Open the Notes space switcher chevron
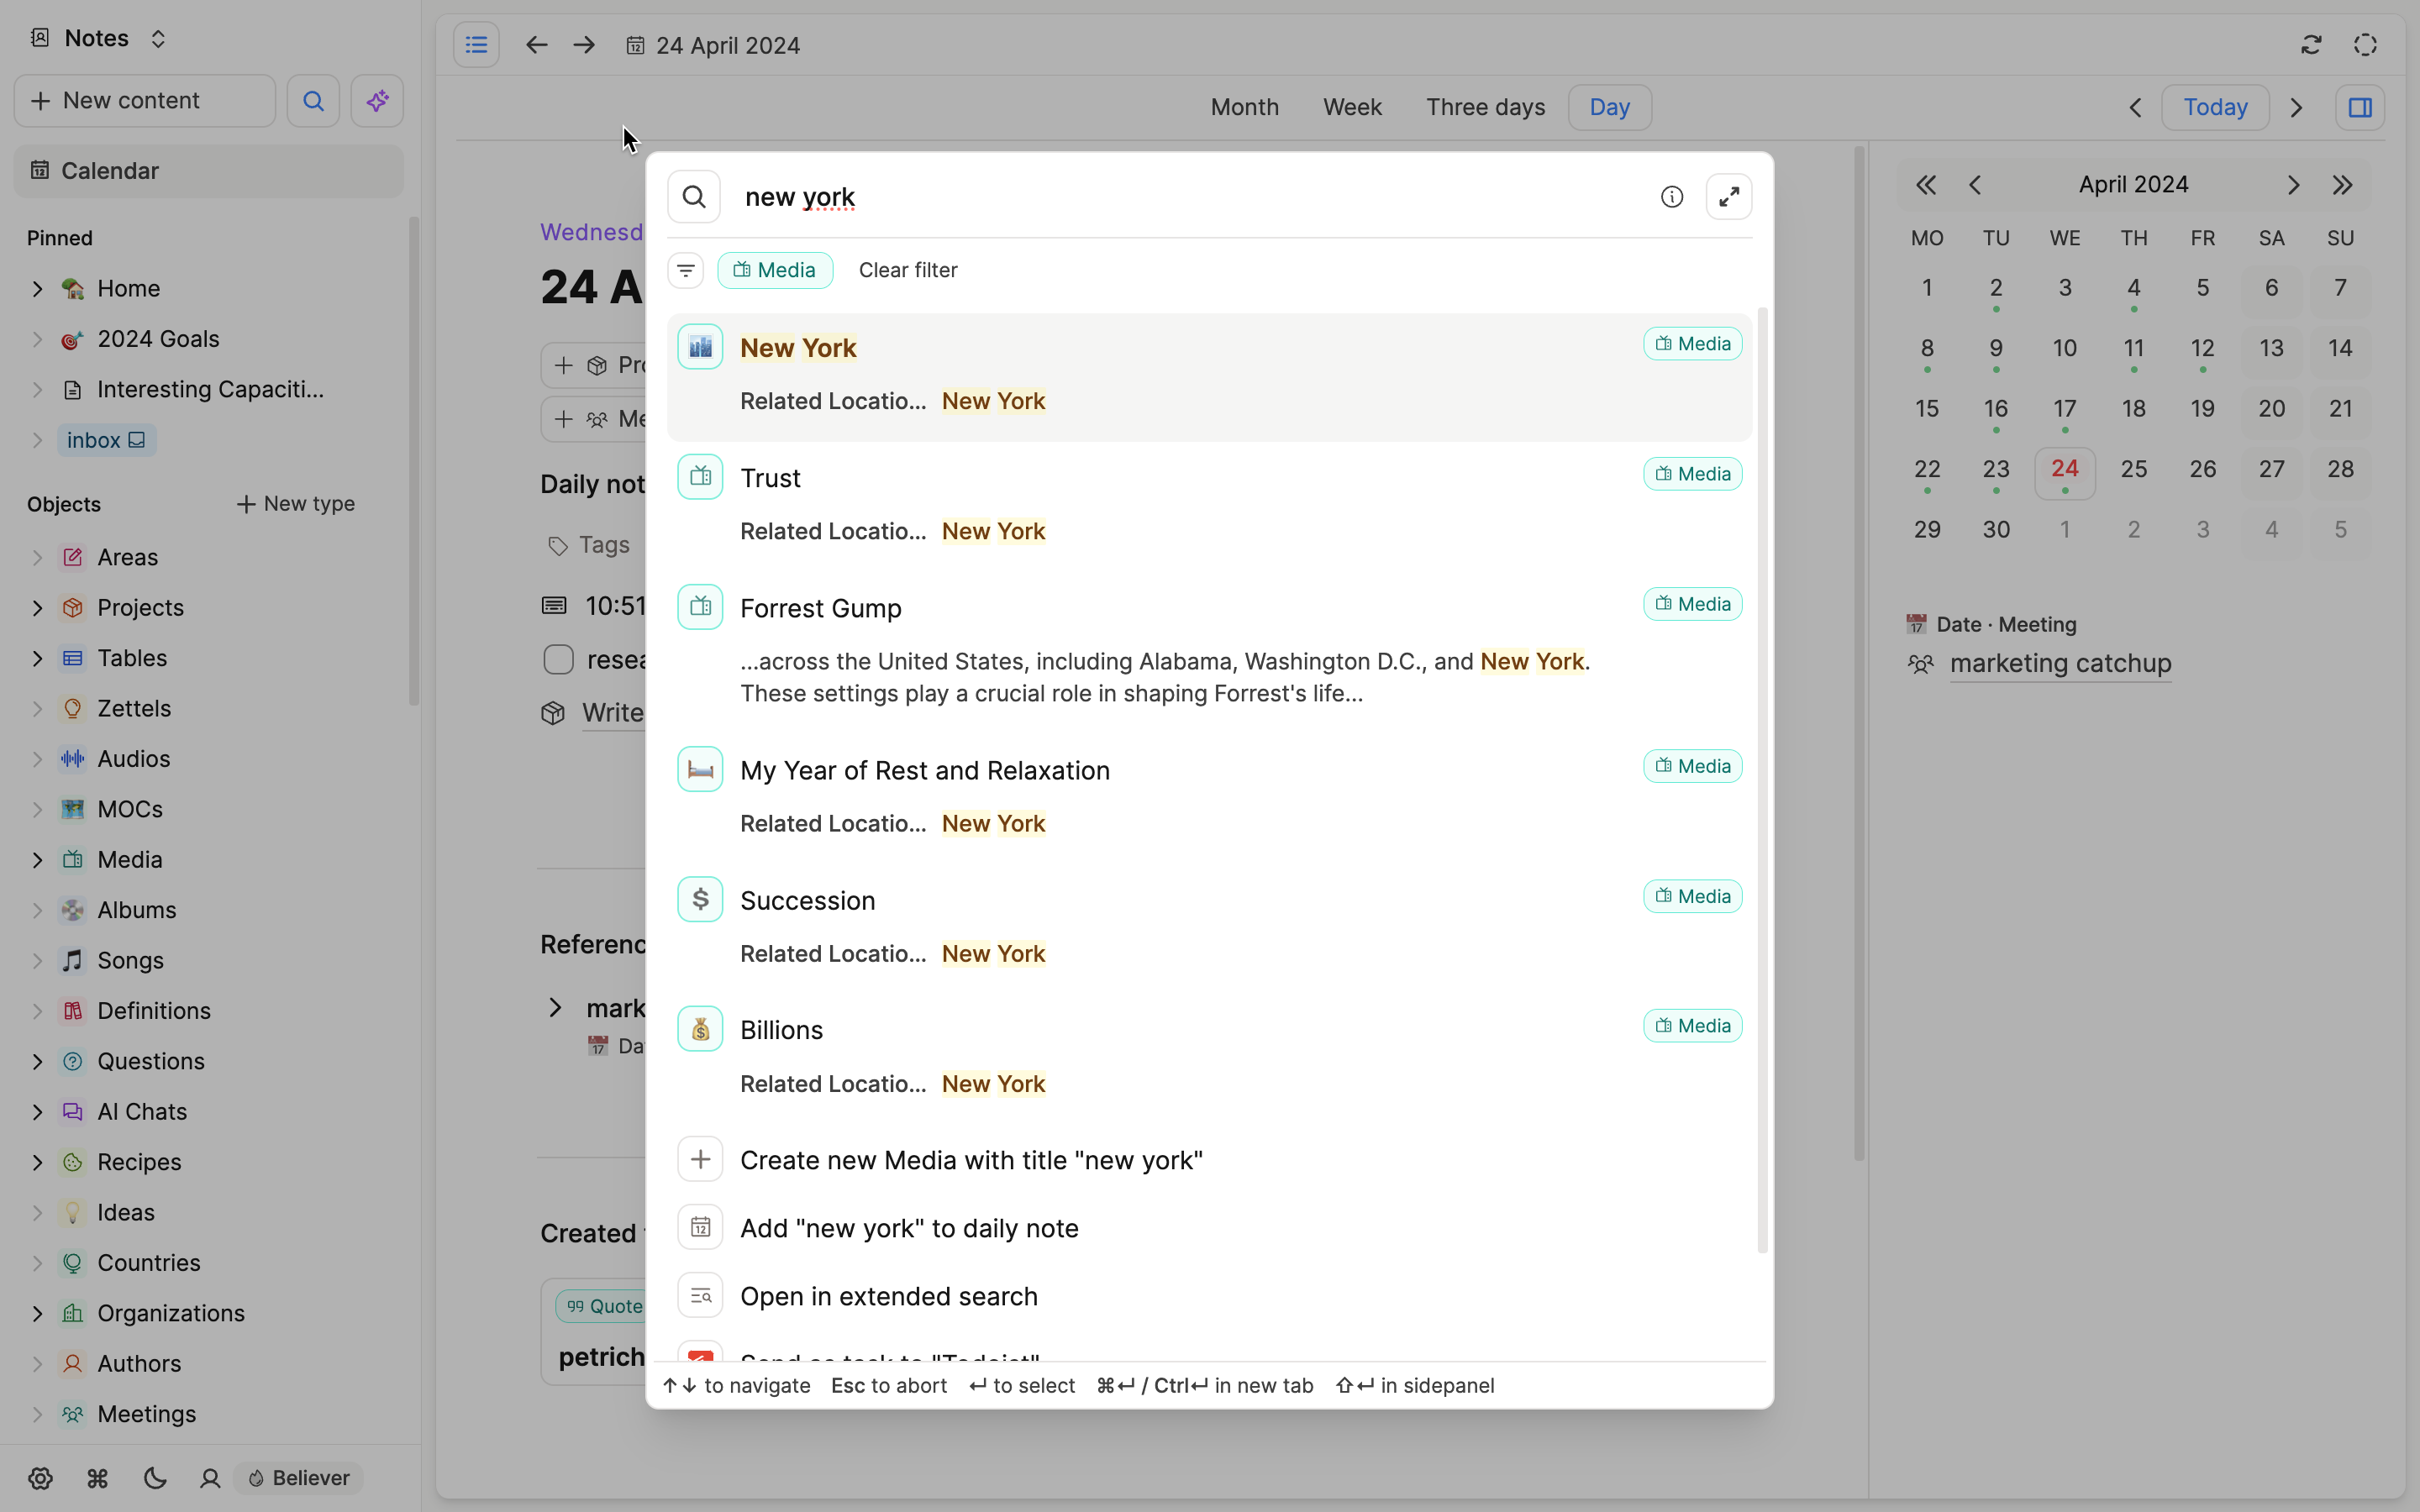Image resolution: width=2420 pixels, height=1512 pixels. 159,38
